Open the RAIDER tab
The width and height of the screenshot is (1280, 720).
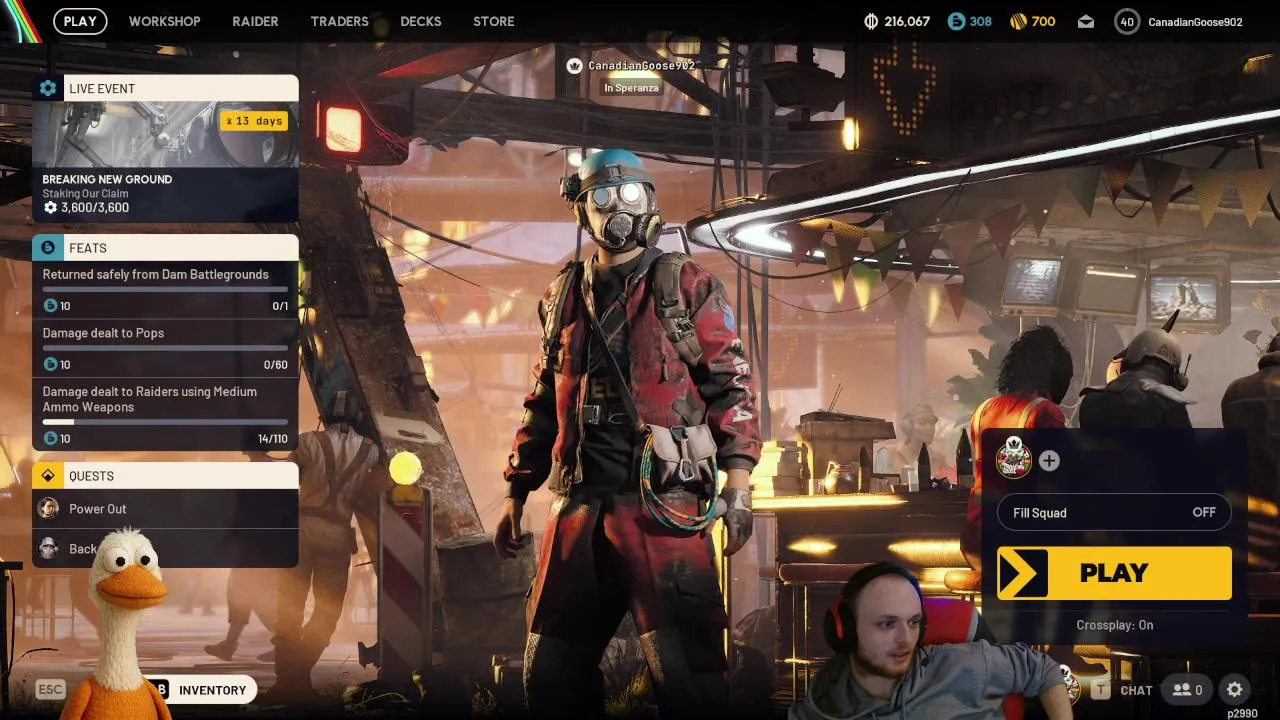click(255, 21)
